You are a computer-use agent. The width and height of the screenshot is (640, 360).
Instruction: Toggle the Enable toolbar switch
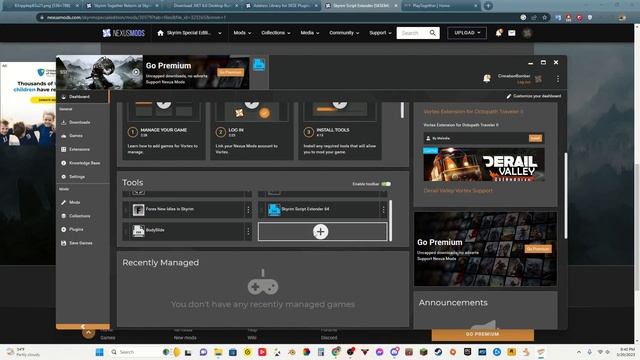click(386, 184)
